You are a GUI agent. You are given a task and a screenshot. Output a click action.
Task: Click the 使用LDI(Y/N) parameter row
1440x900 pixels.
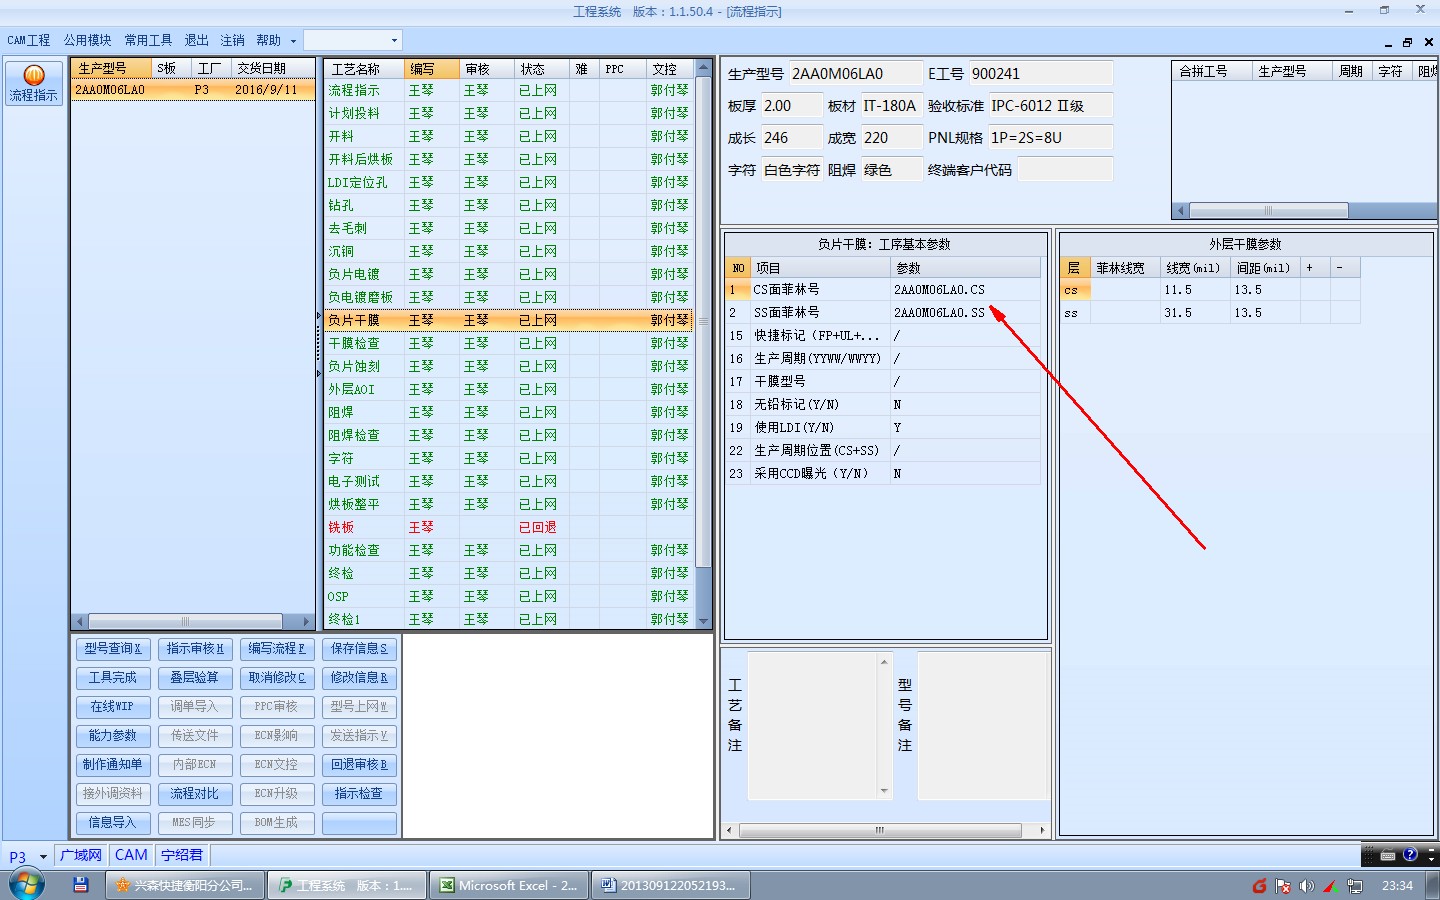point(883,428)
